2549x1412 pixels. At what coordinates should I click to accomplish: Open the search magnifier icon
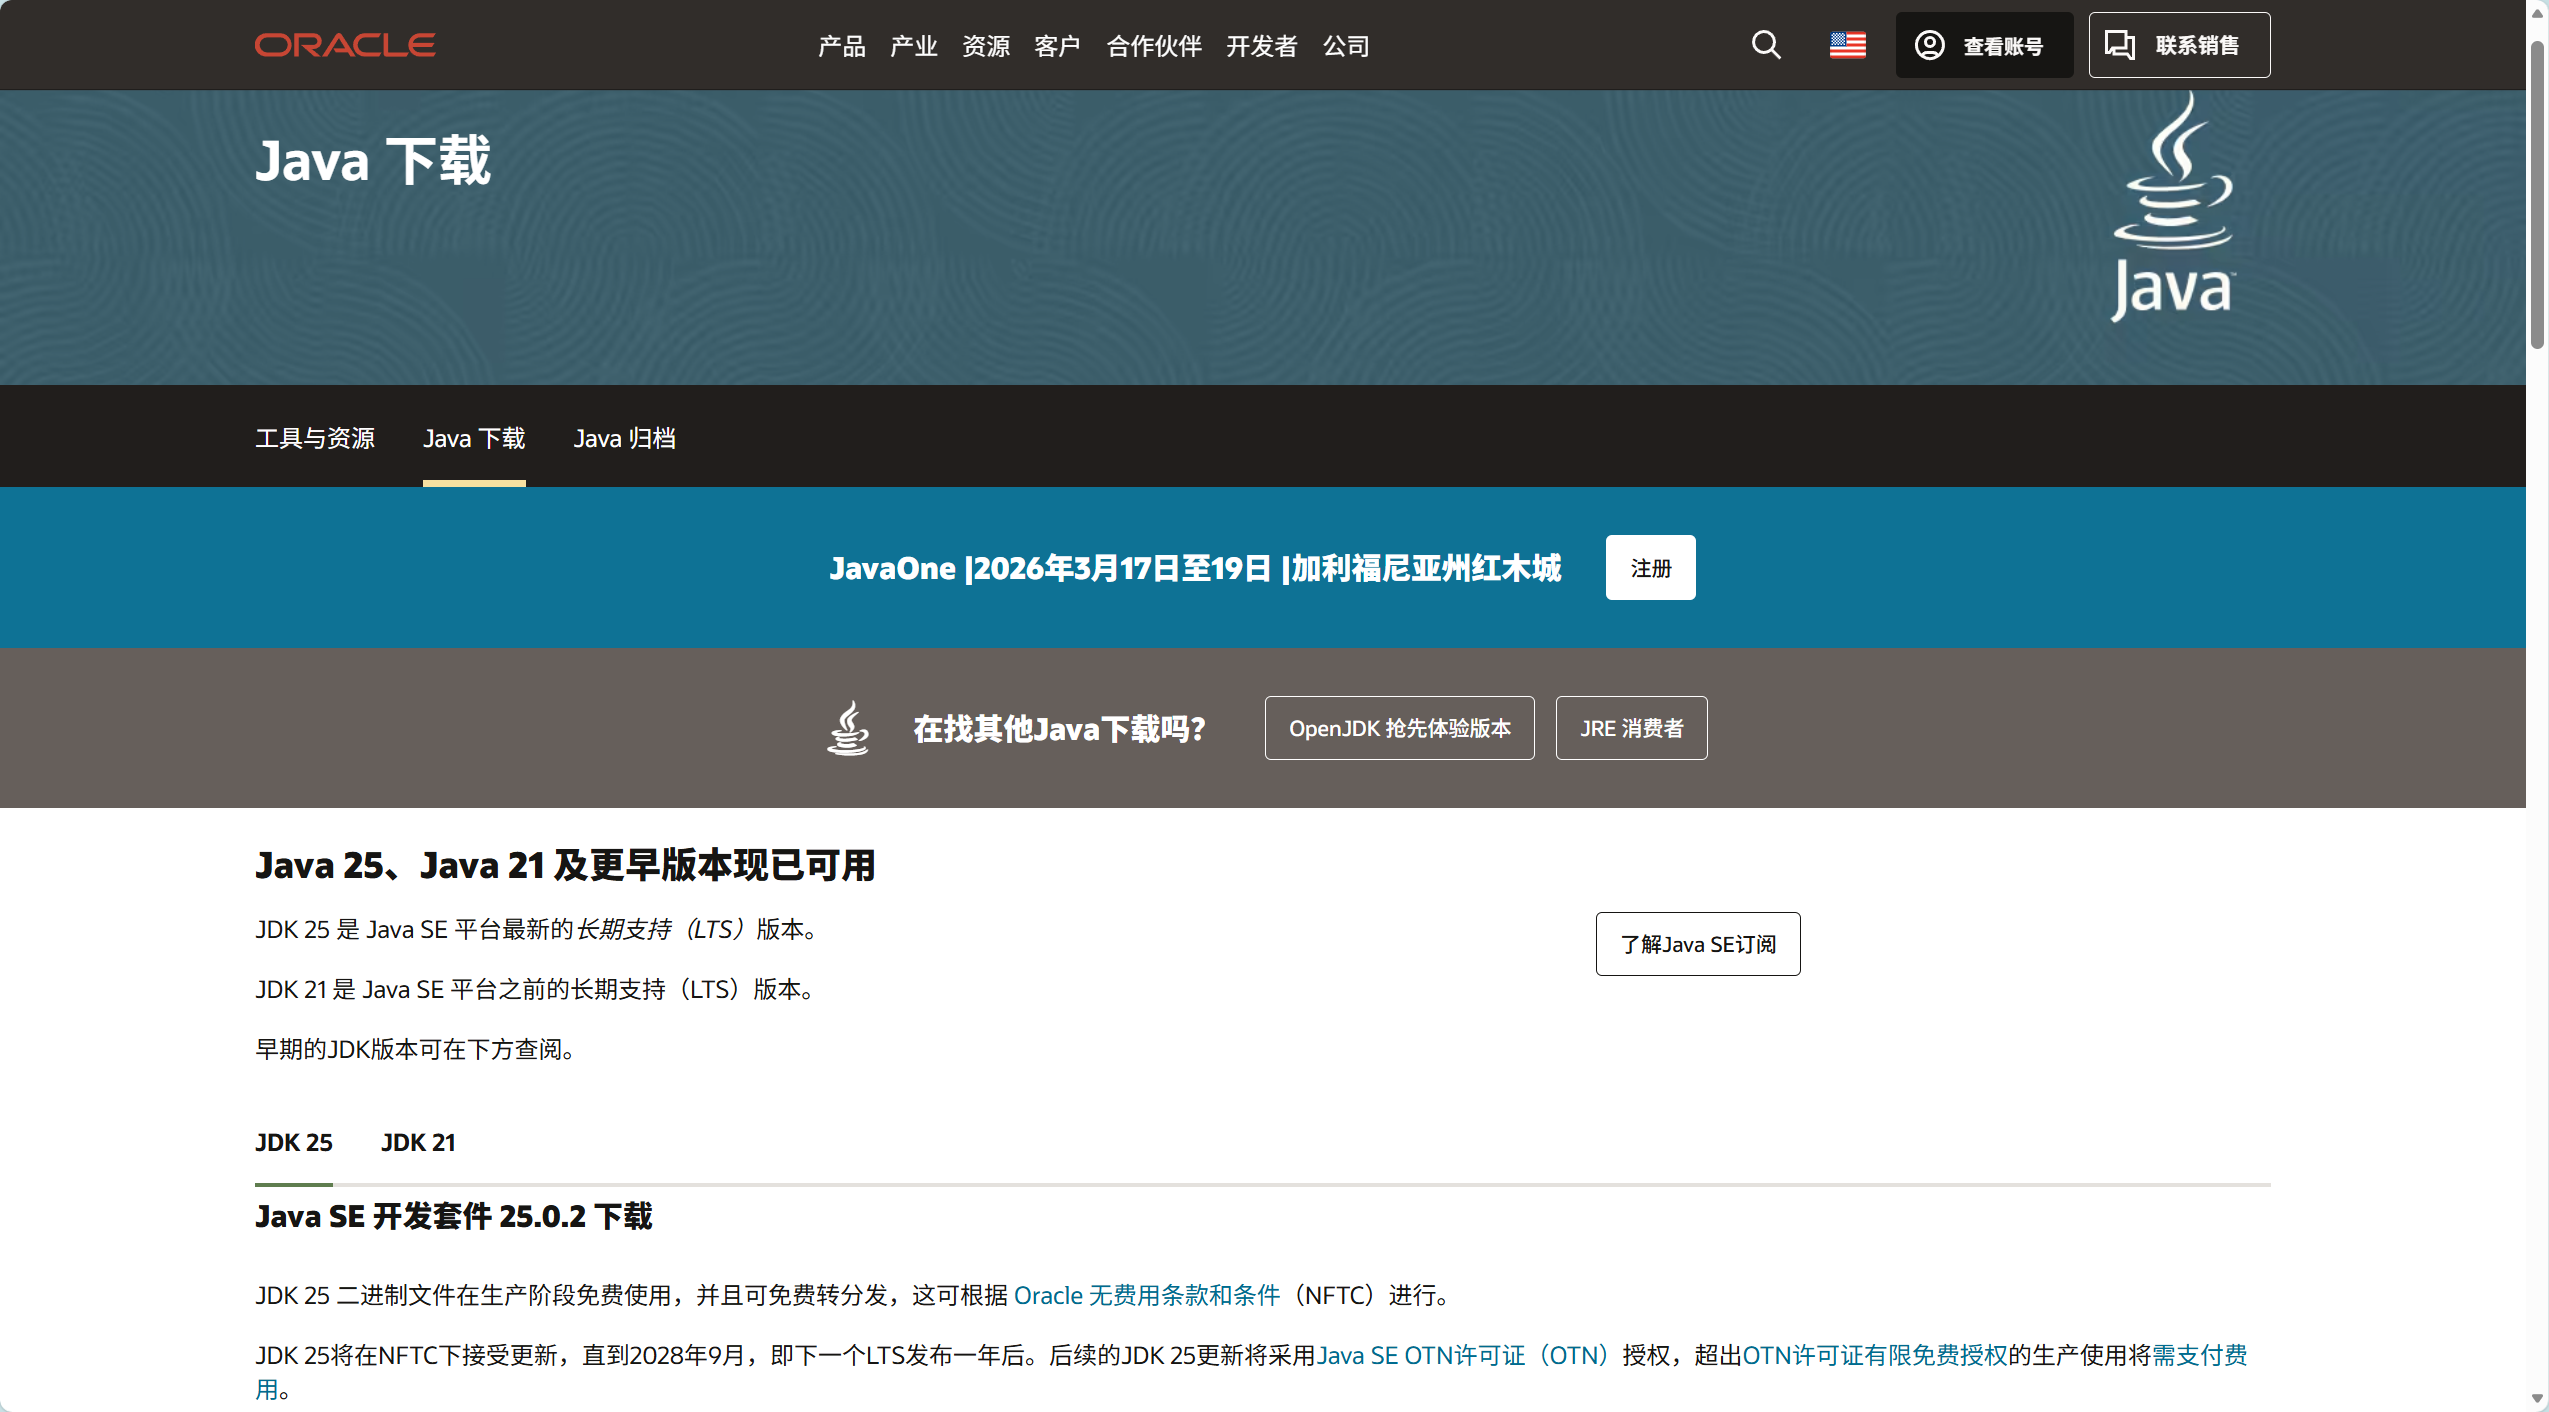1765,45
